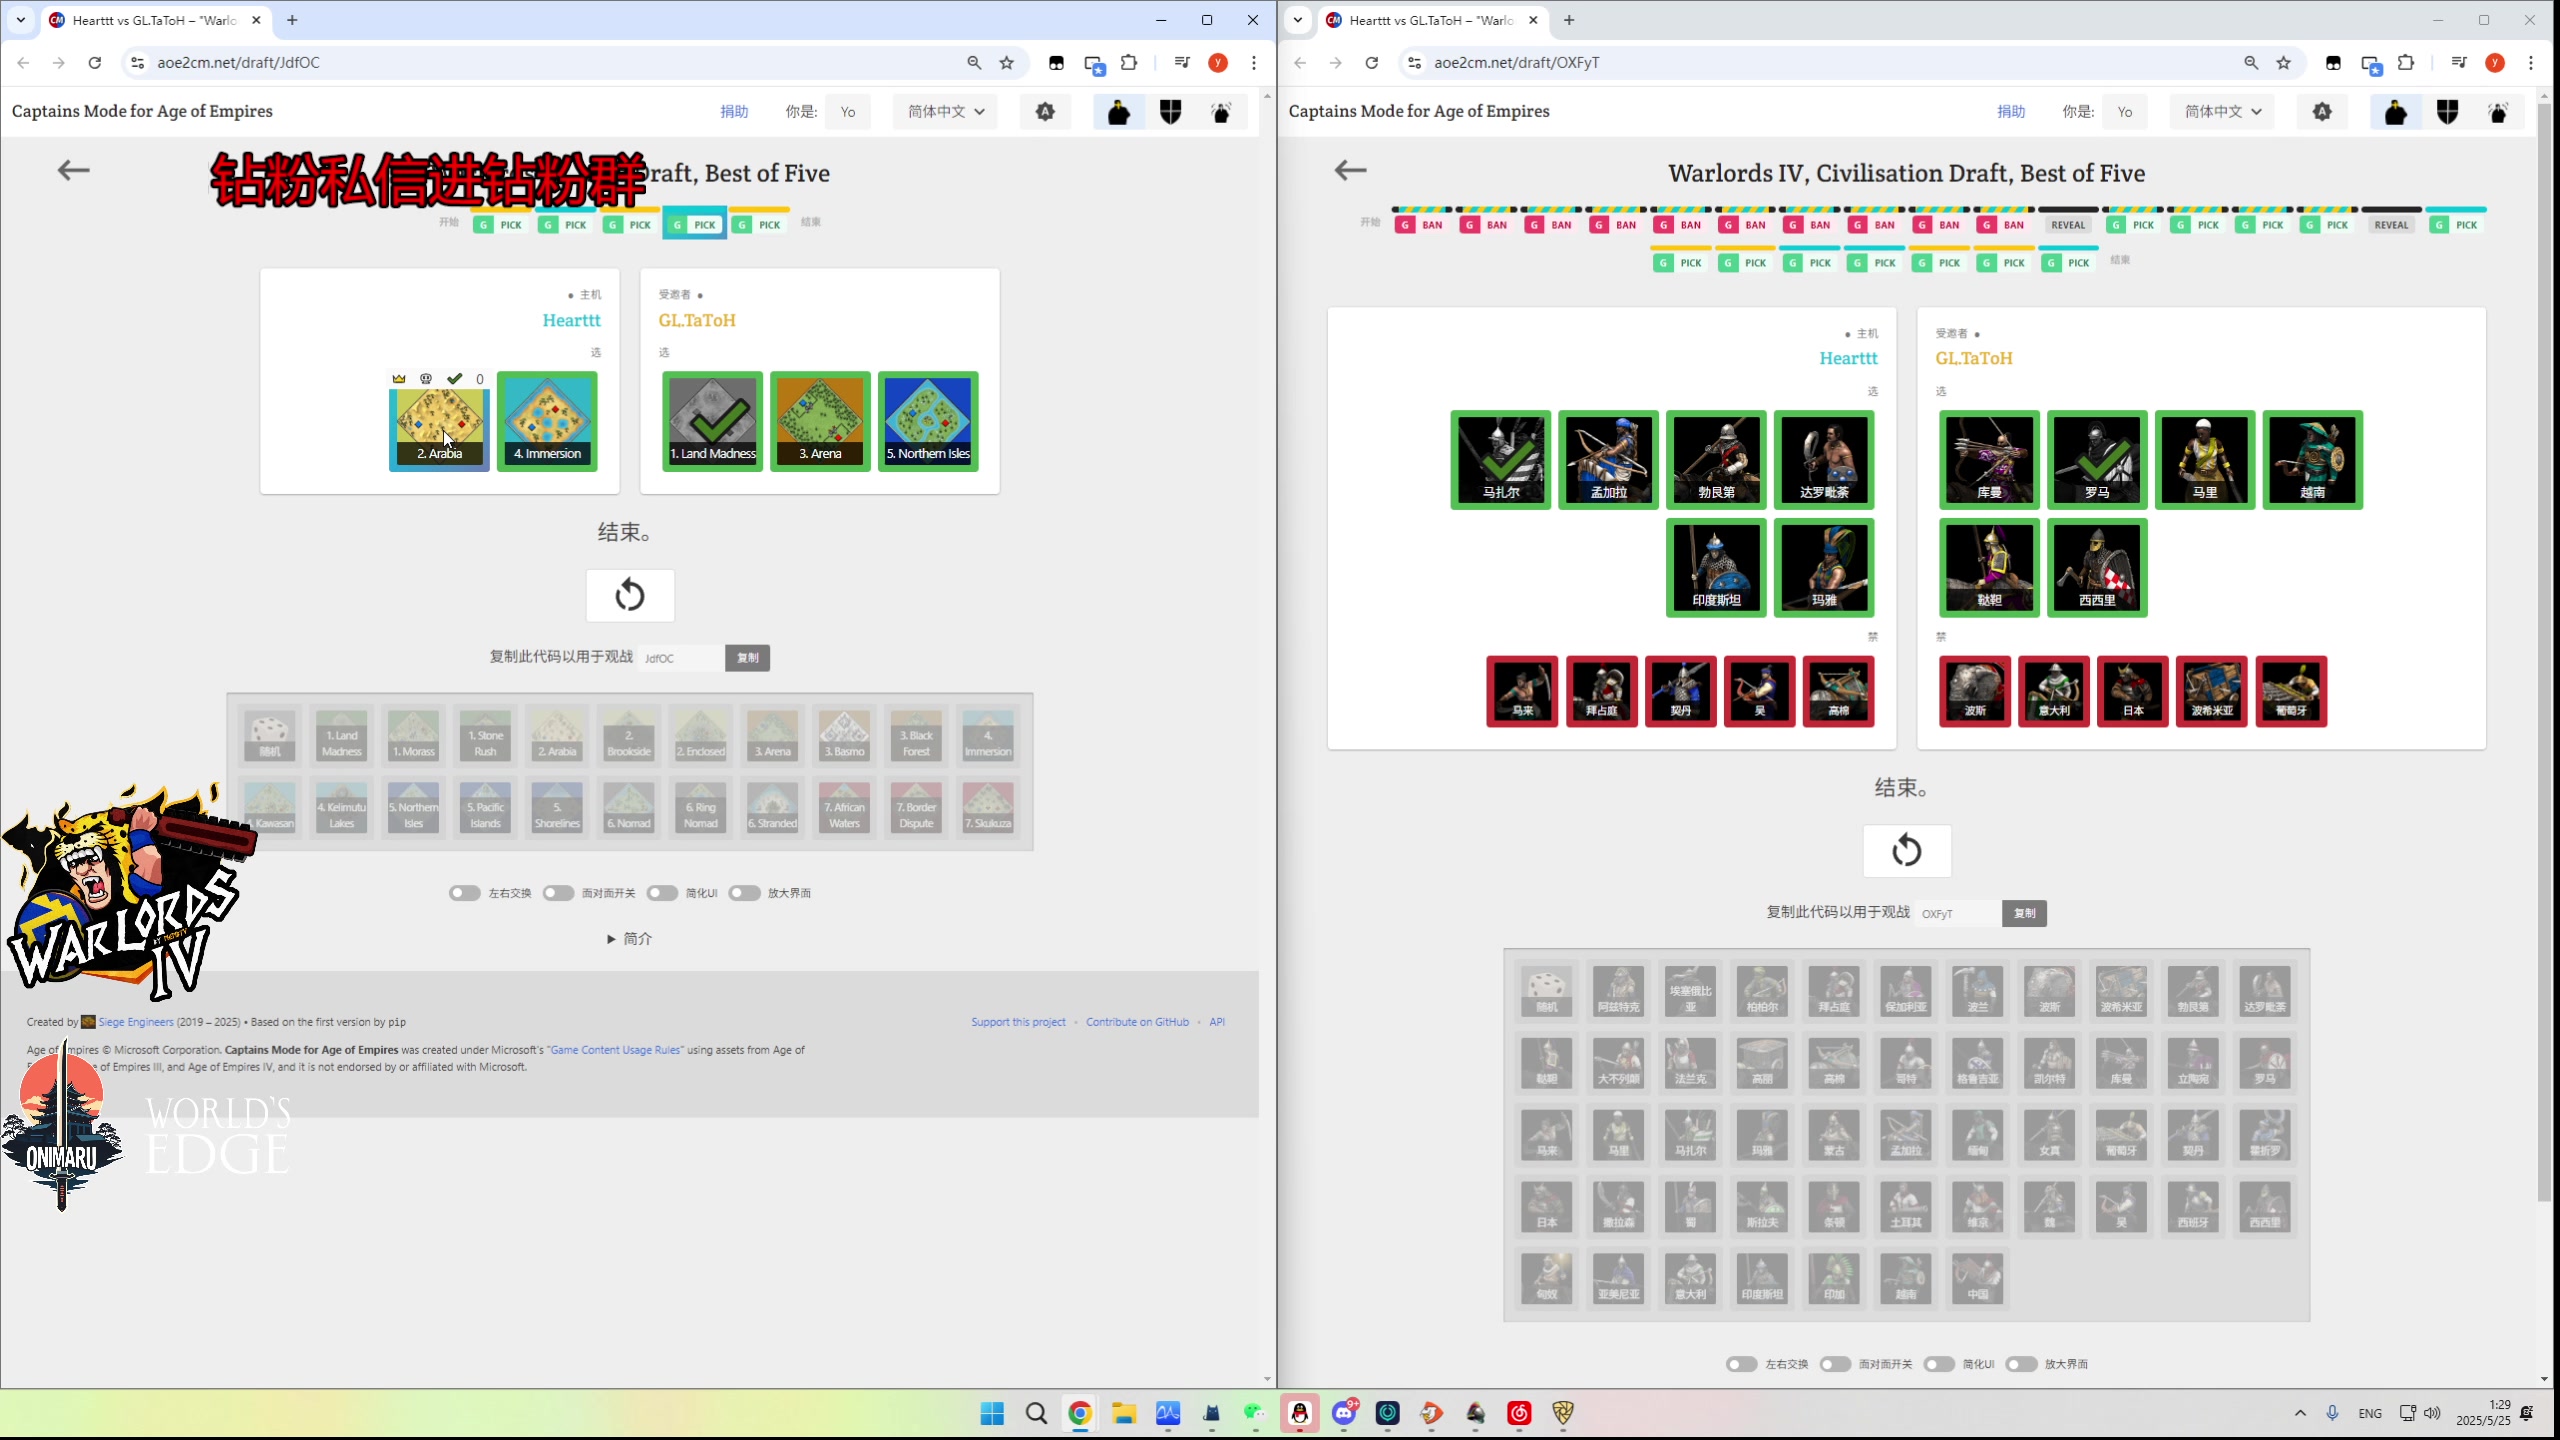Toggle 面对面开关 switch in right window
The height and width of the screenshot is (1440, 2560).
pos(1836,1364)
